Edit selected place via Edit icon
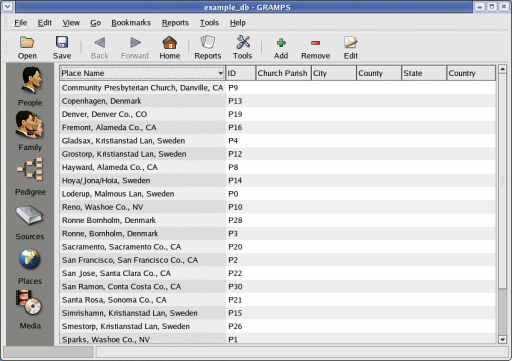512x361 pixels. [351, 48]
